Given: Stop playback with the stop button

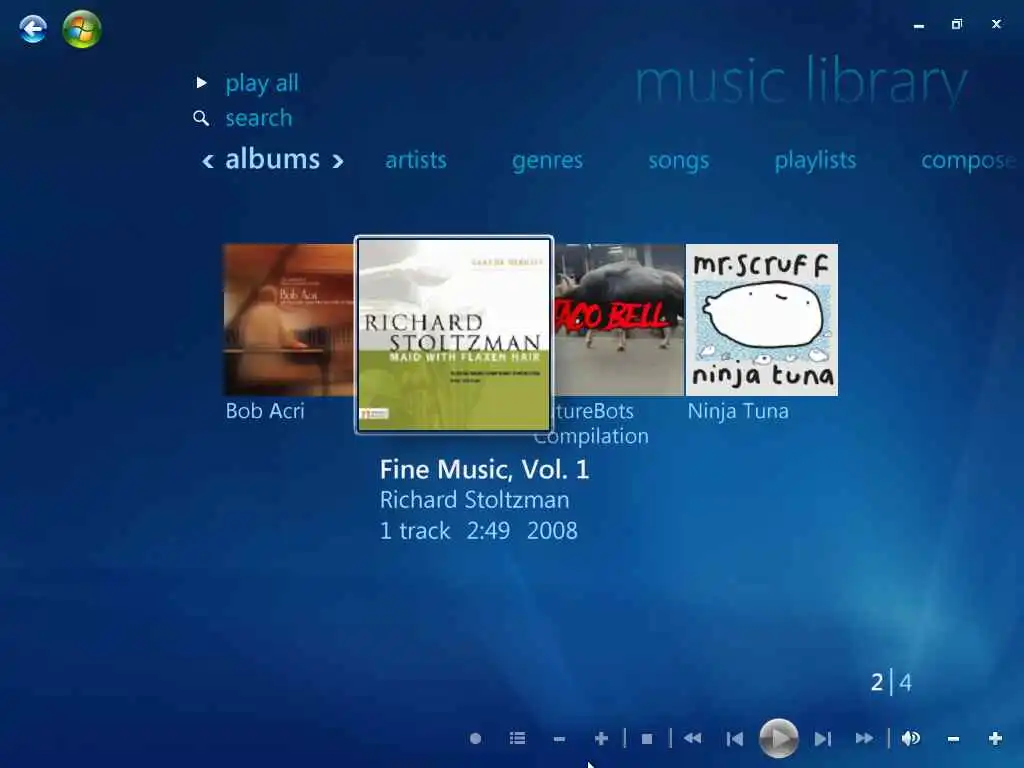Looking at the screenshot, I should tap(647, 739).
